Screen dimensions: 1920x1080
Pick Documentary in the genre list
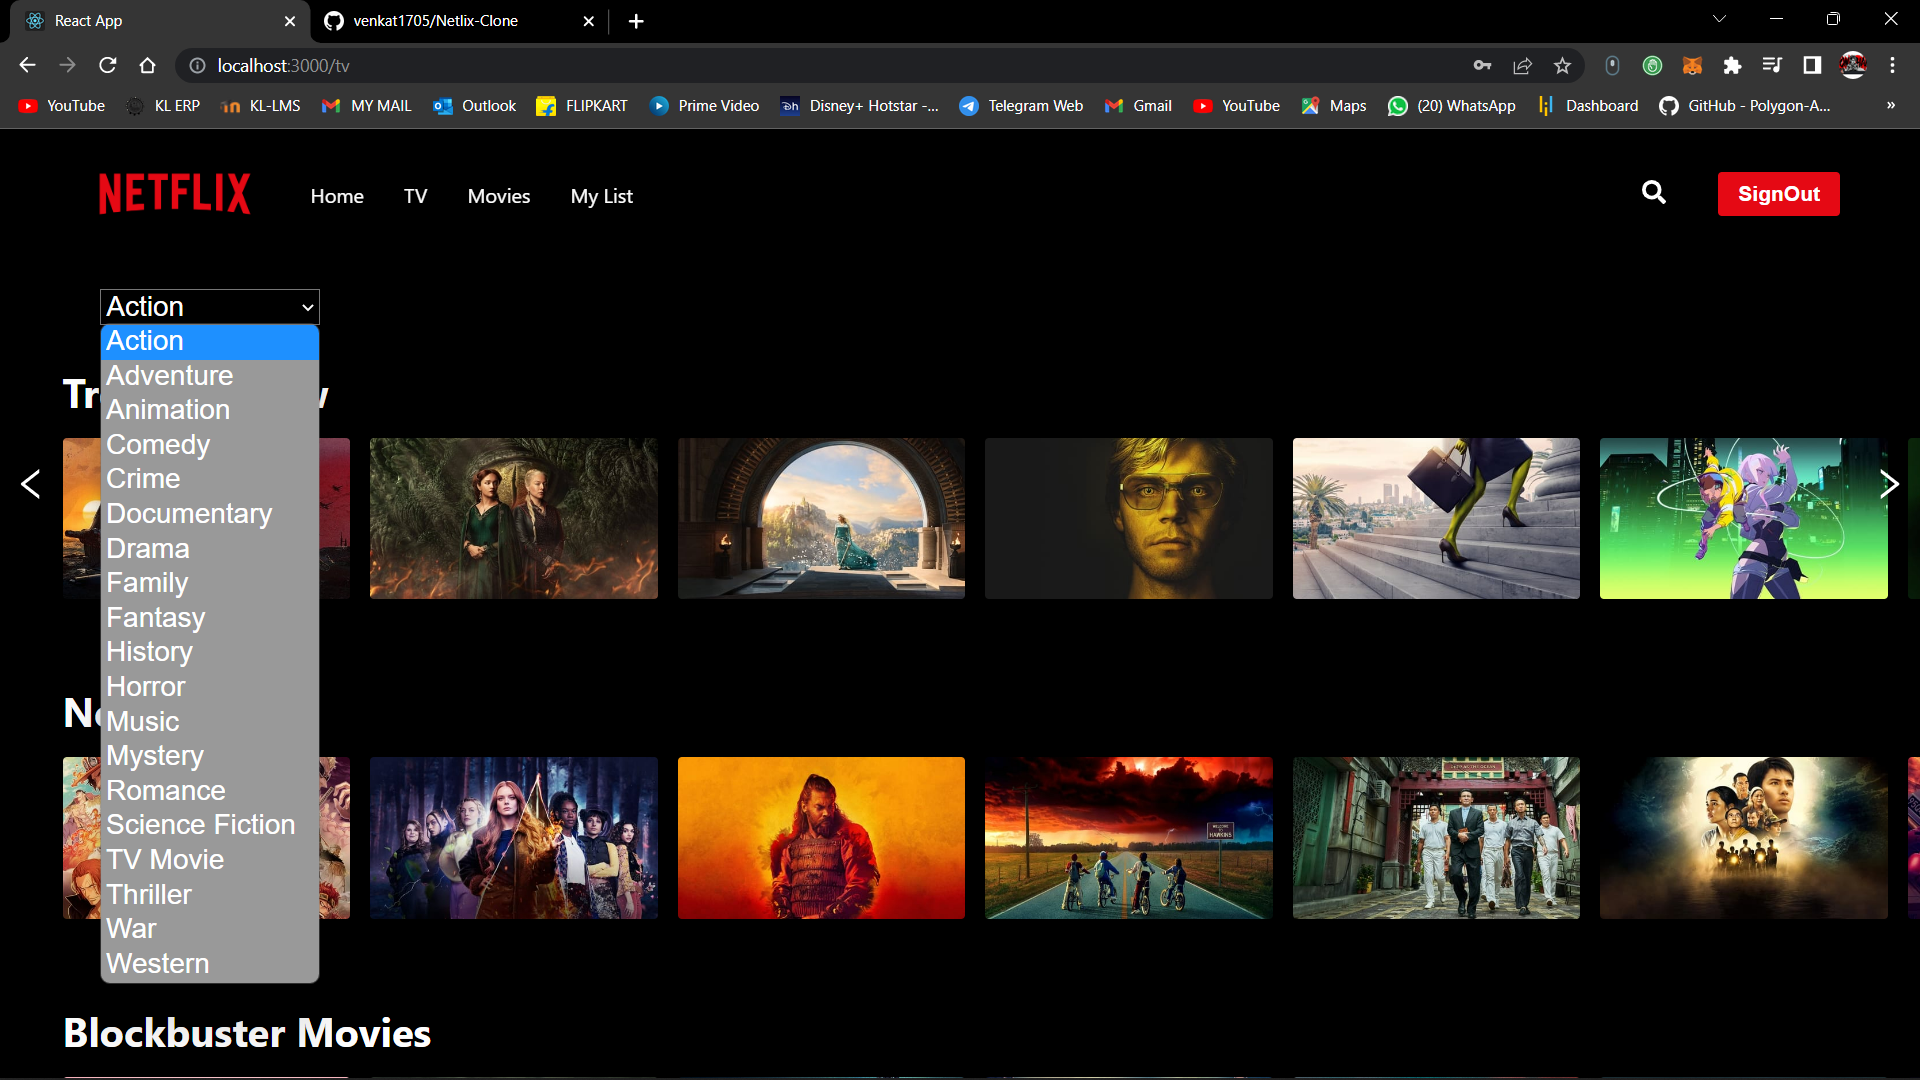tap(210, 514)
